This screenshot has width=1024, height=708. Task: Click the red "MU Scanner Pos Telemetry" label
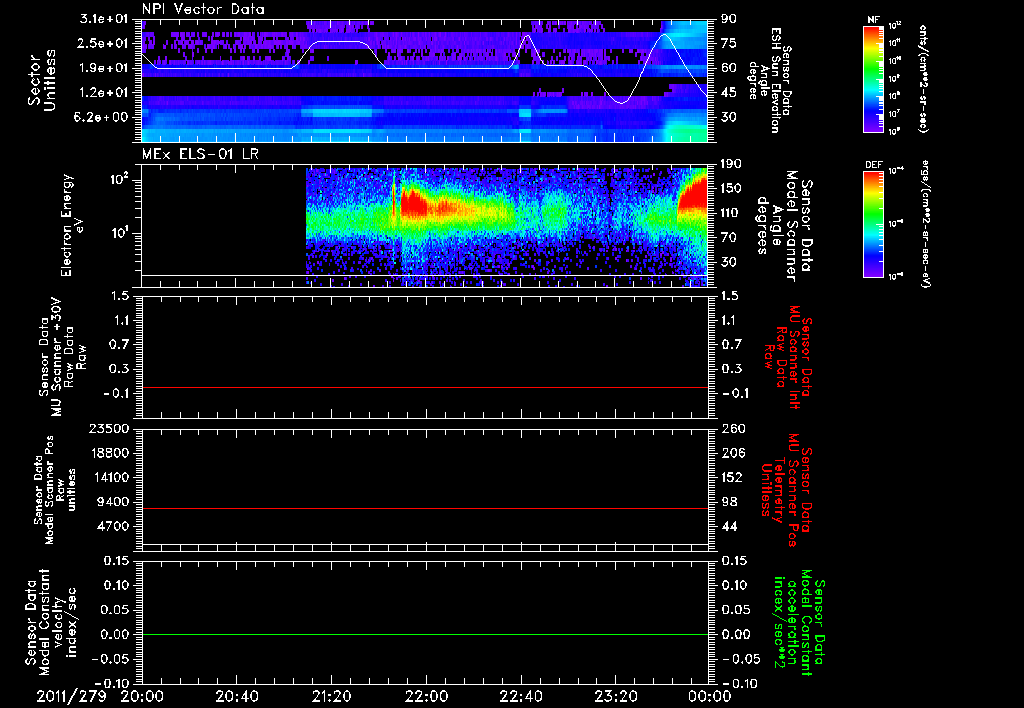pyautogui.click(x=788, y=490)
